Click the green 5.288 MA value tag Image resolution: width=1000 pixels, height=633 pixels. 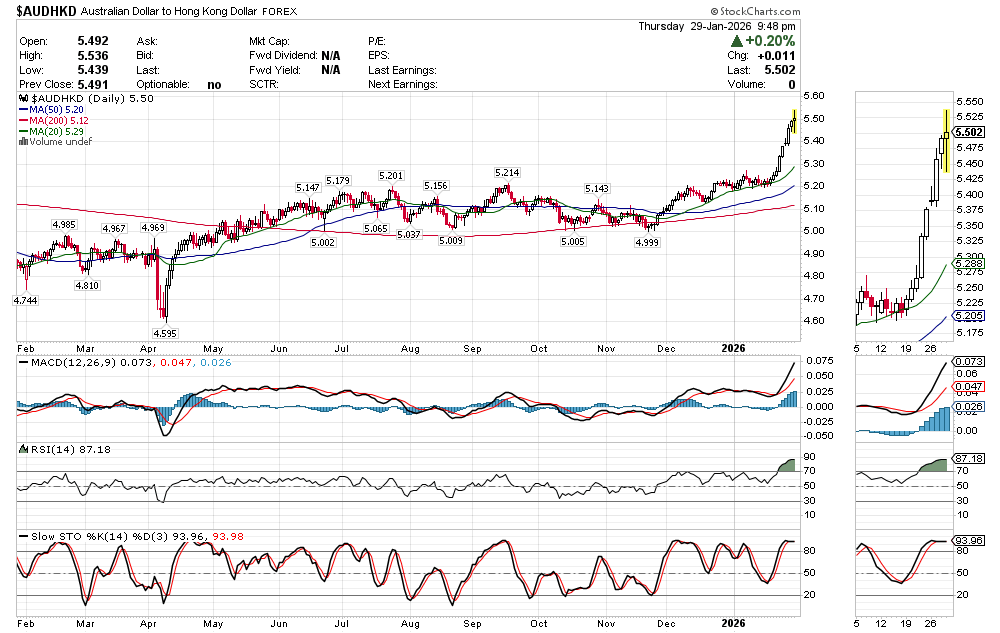click(x=968, y=264)
